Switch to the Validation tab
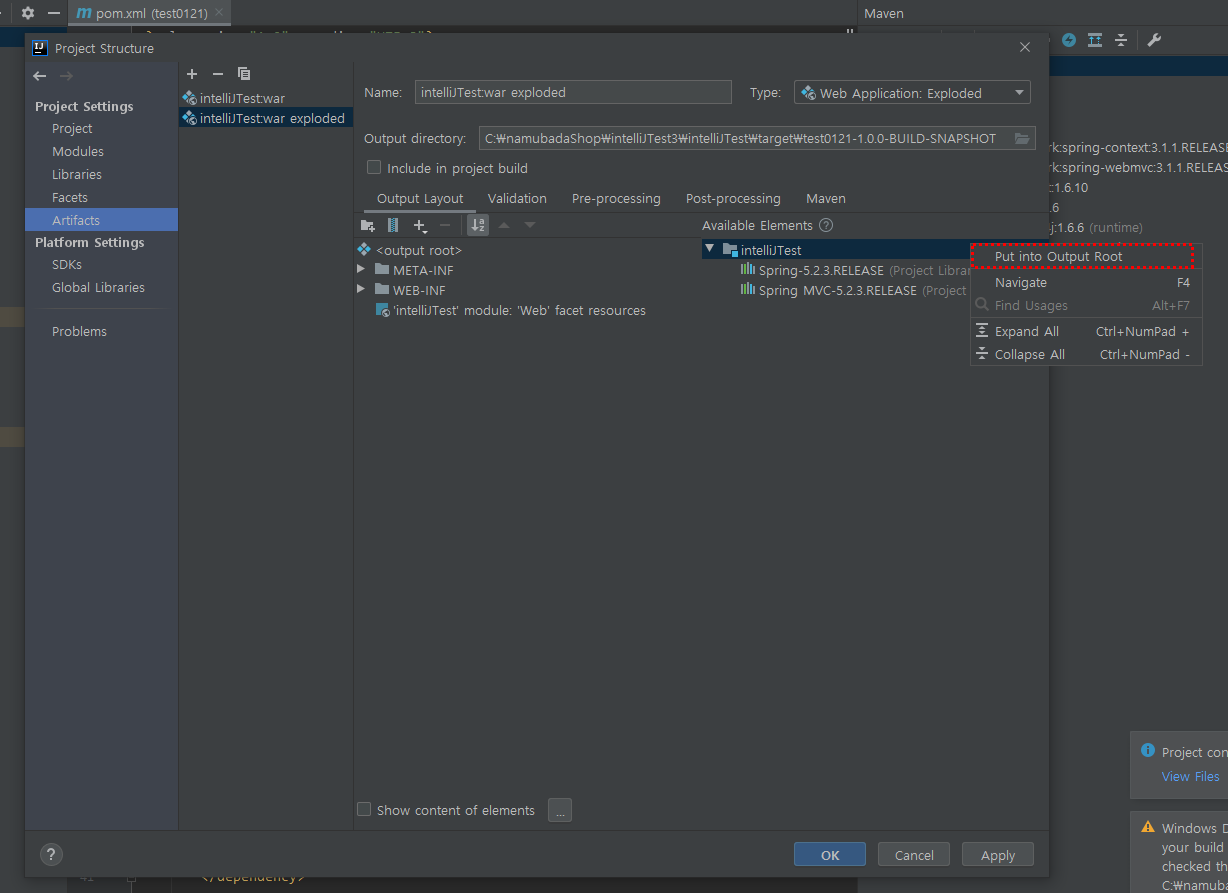Image resolution: width=1228 pixels, height=893 pixels. tap(517, 198)
